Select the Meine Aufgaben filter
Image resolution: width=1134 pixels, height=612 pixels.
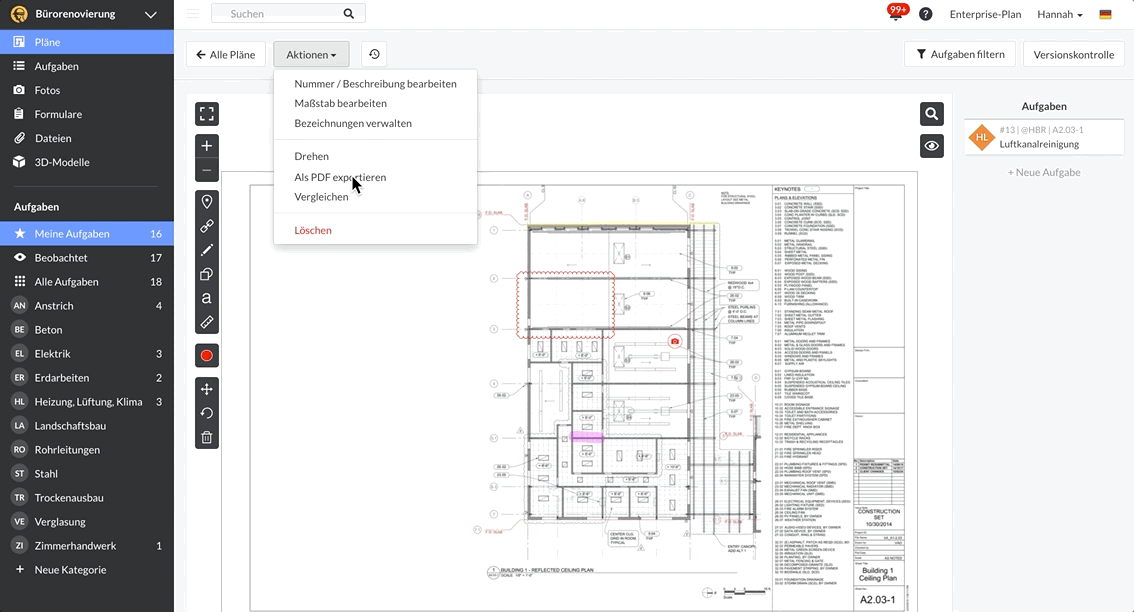click(x=87, y=233)
